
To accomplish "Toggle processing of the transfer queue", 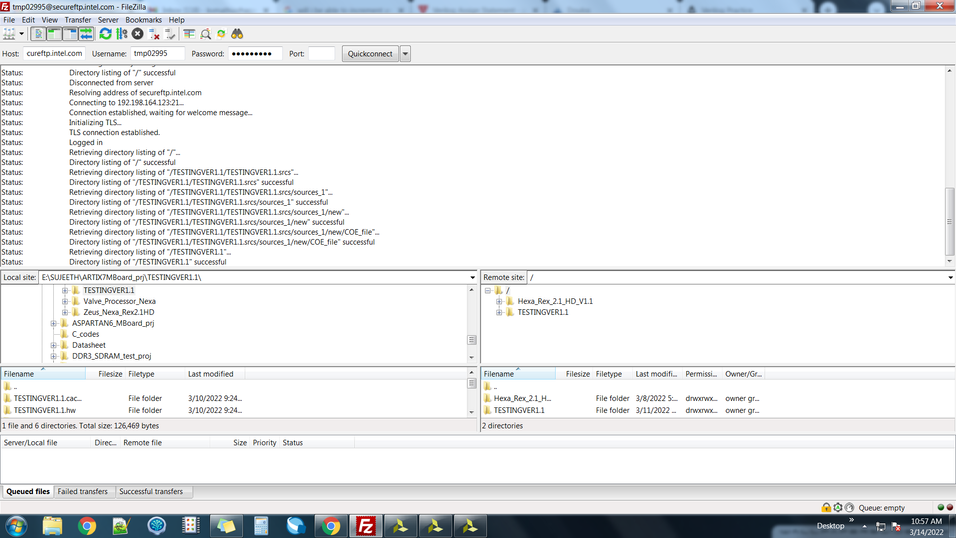I will tap(122, 34).
